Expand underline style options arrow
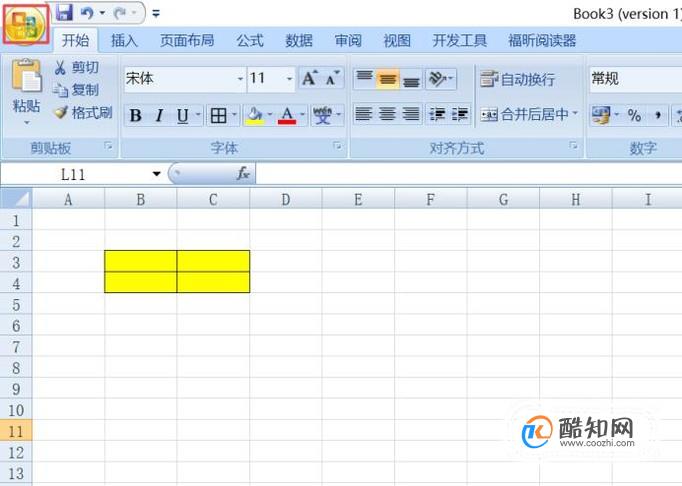This screenshot has width=682, height=486. click(x=198, y=115)
